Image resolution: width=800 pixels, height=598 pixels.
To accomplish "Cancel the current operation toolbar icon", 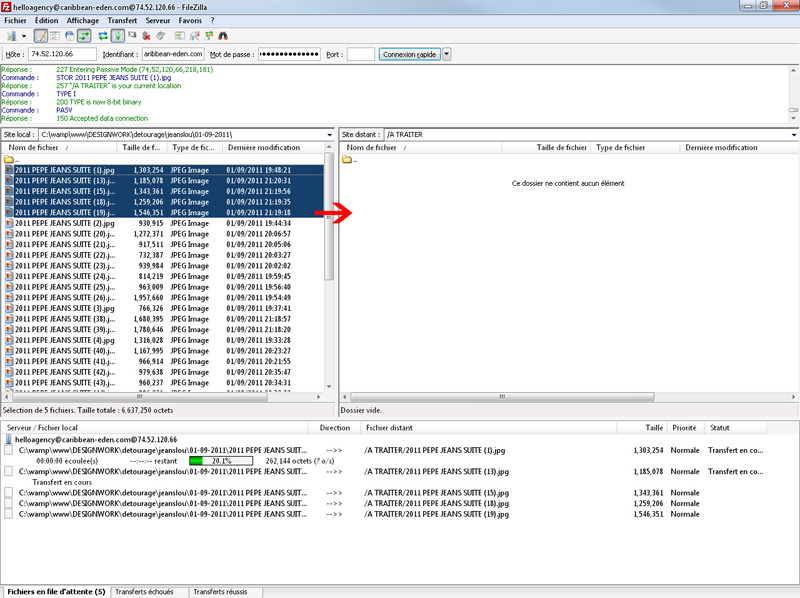I will (132, 36).
